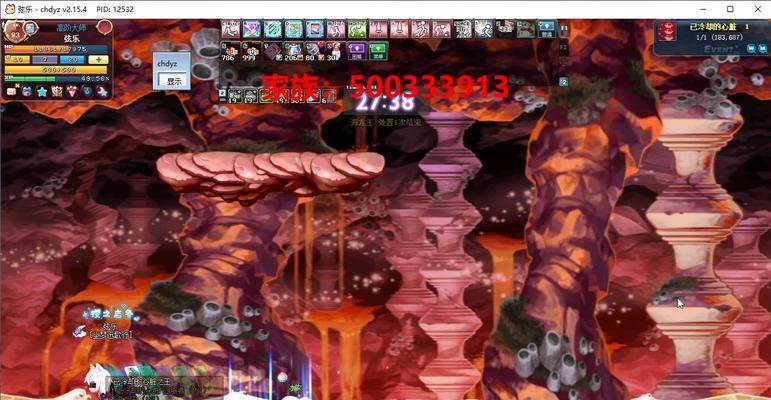Click the green gem quick-slot button
The width and height of the screenshot is (771, 400).
(378, 51)
